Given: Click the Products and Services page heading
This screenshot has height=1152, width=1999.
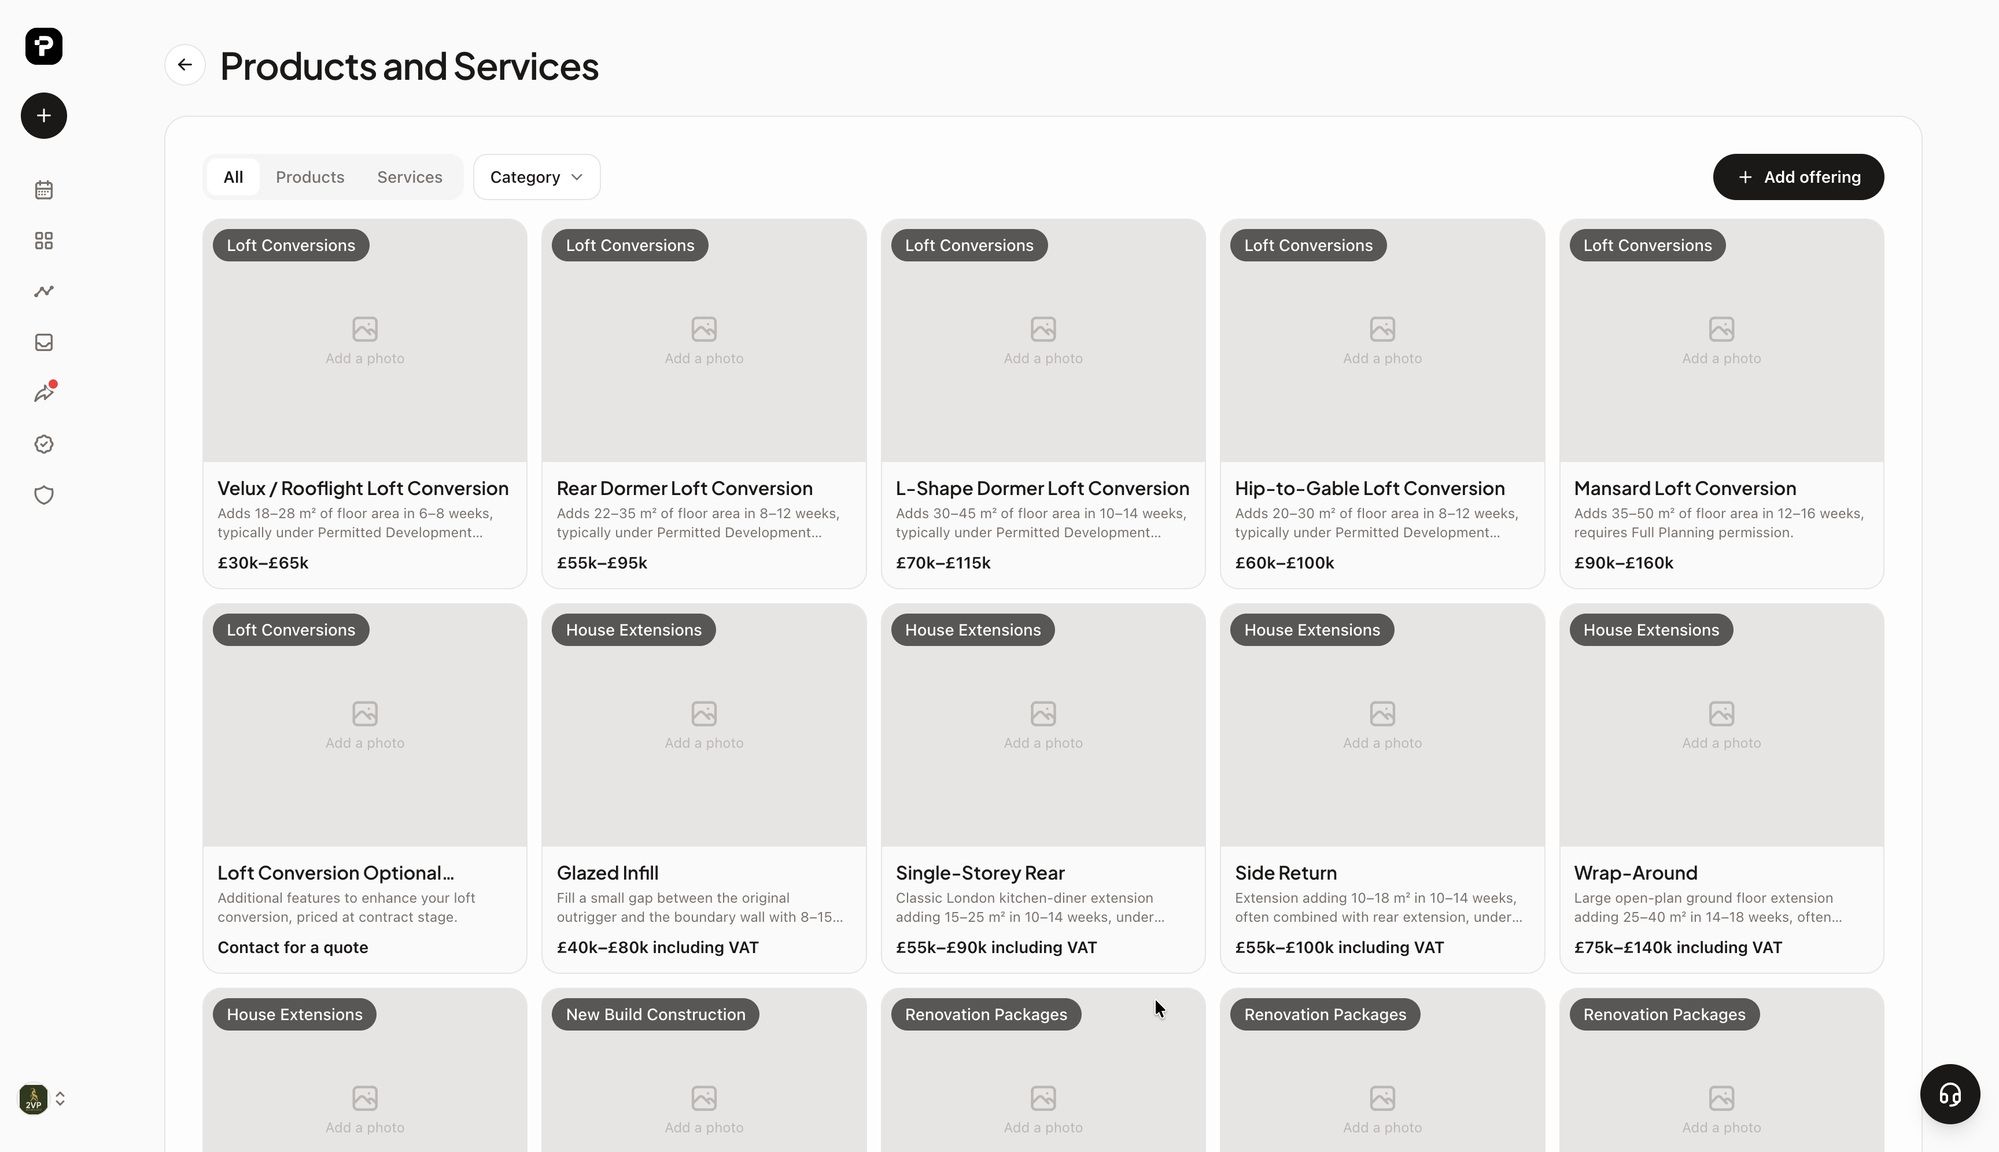Looking at the screenshot, I should coord(409,66).
